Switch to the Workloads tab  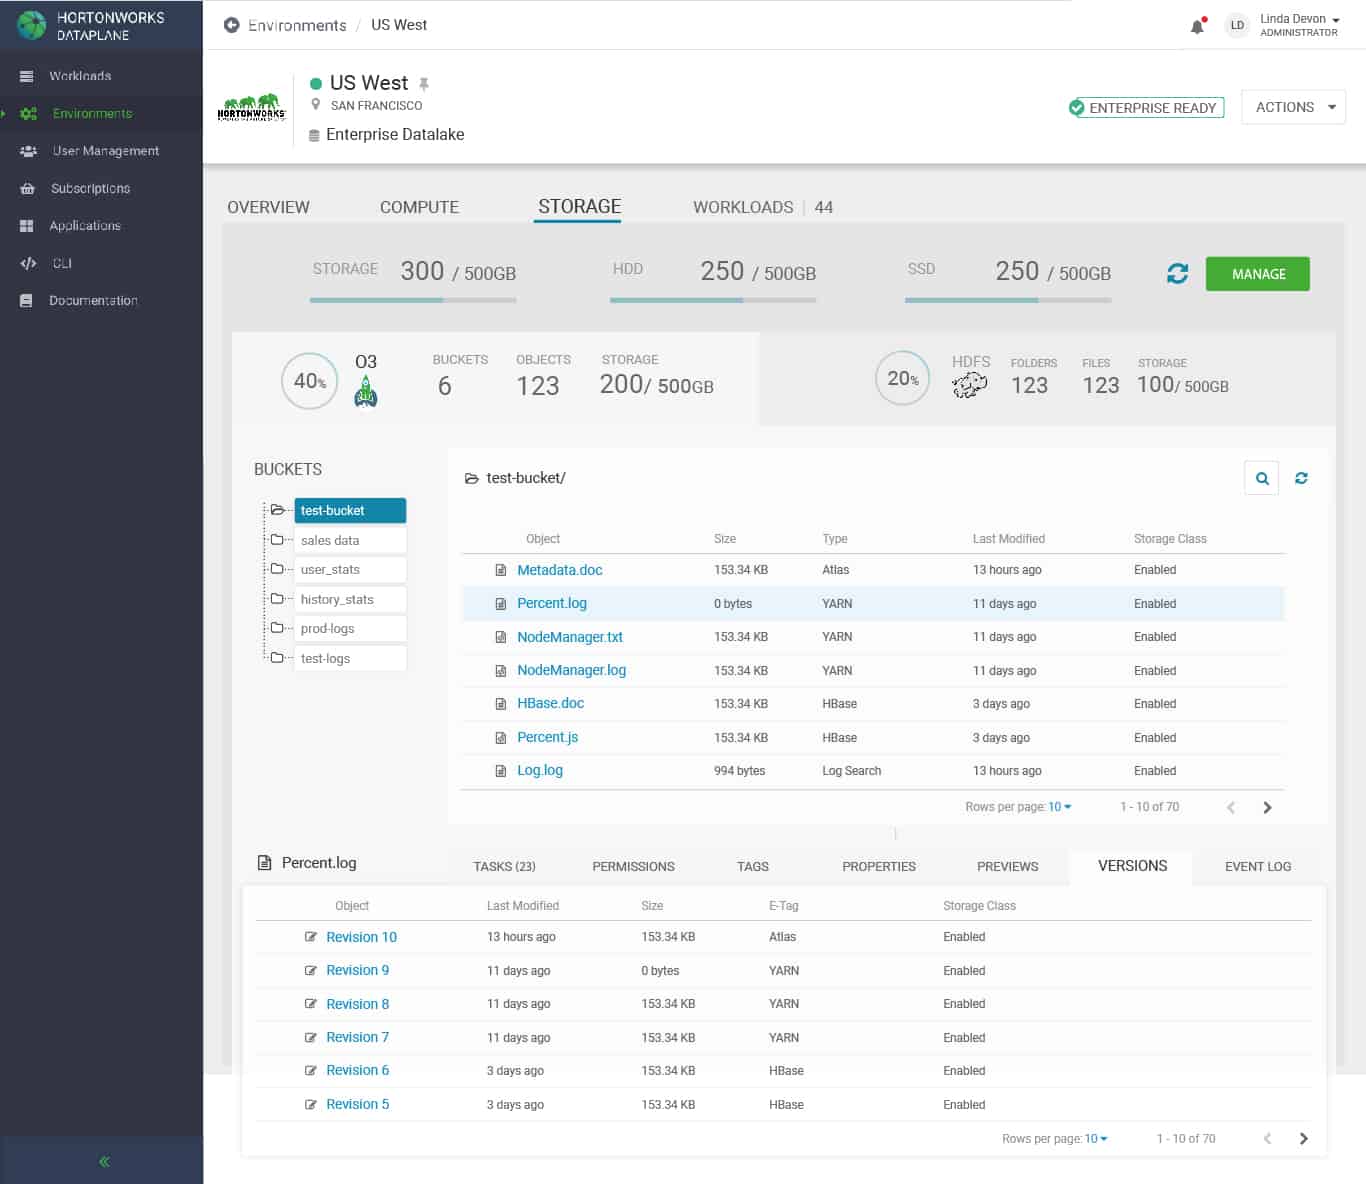(x=763, y=207)
